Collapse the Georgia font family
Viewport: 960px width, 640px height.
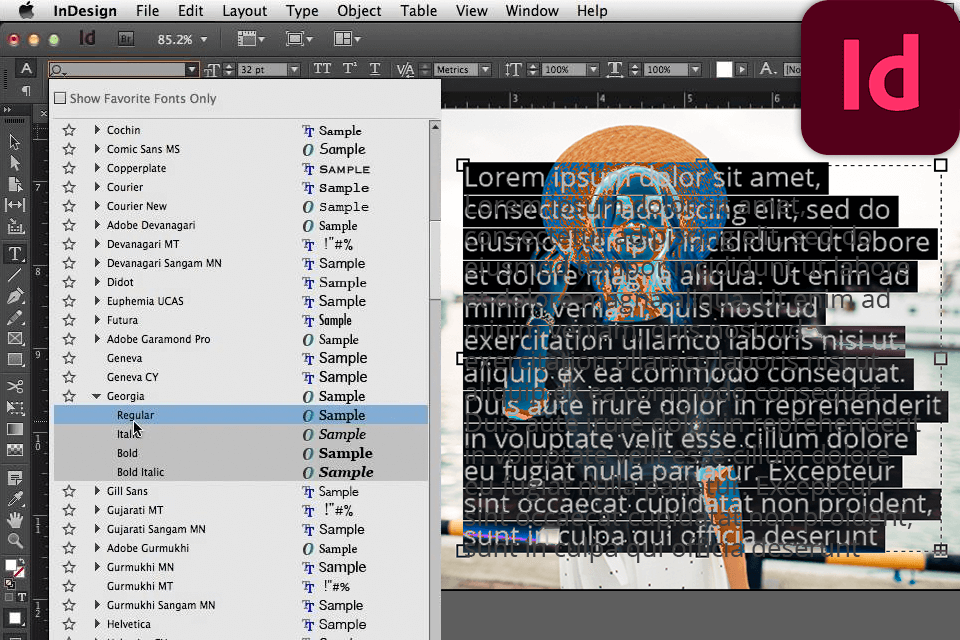pos(97,396)
